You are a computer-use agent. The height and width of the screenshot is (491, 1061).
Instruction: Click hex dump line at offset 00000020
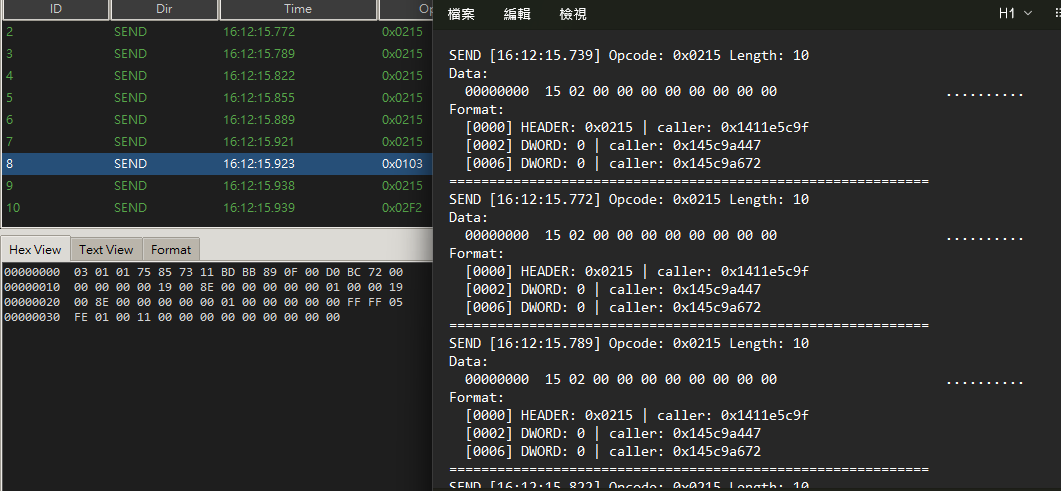coord(200,302)
